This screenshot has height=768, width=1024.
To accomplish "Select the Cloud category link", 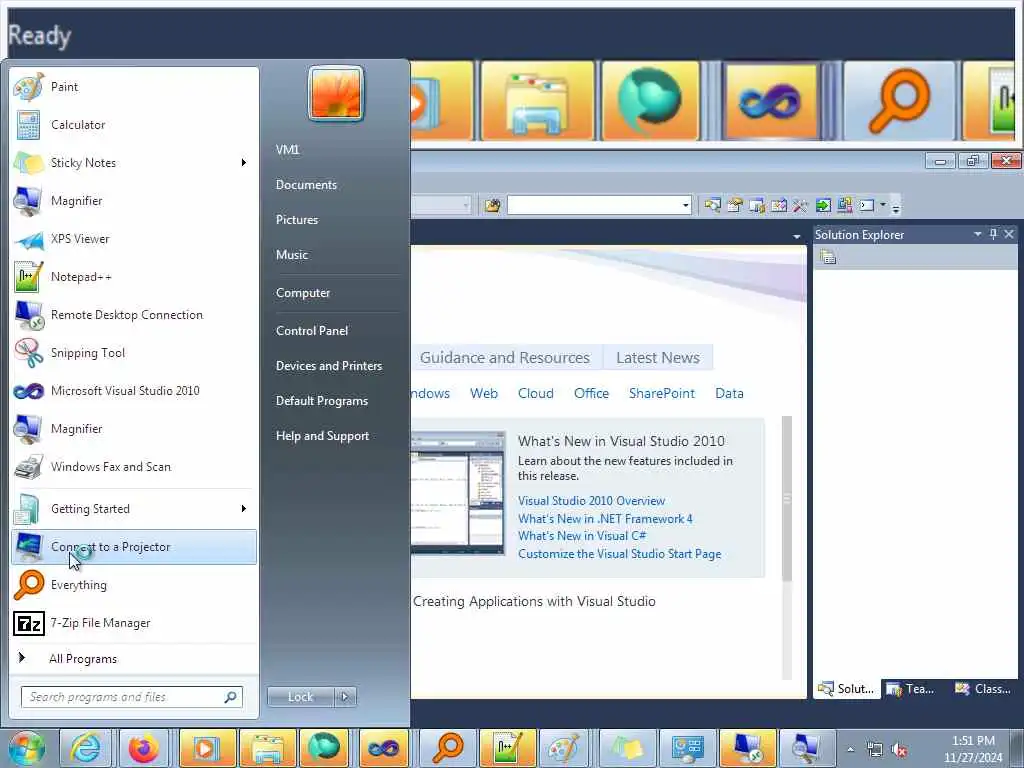I will coord(536,393).
